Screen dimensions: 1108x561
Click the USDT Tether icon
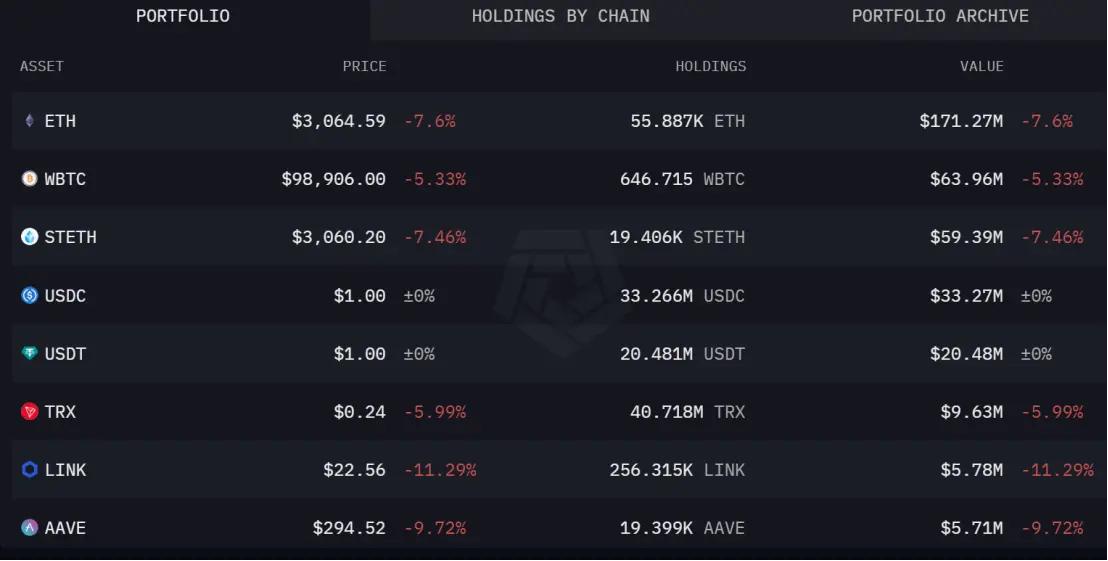(29, 353)
